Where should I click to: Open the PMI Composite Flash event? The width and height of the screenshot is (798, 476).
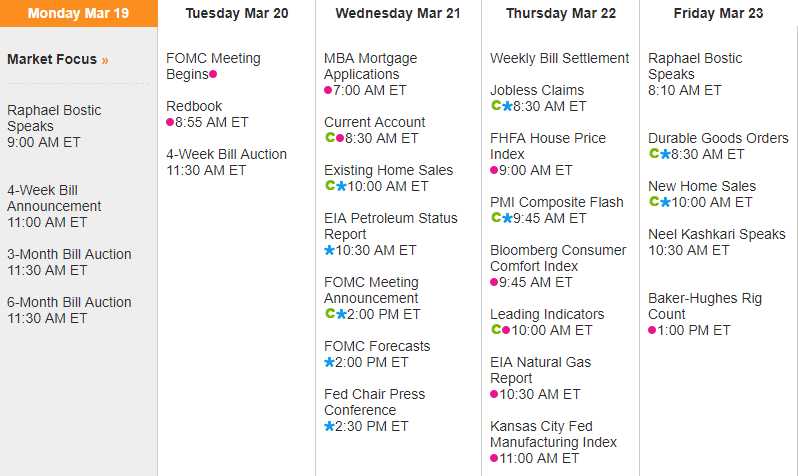click(x=556, y=202)
